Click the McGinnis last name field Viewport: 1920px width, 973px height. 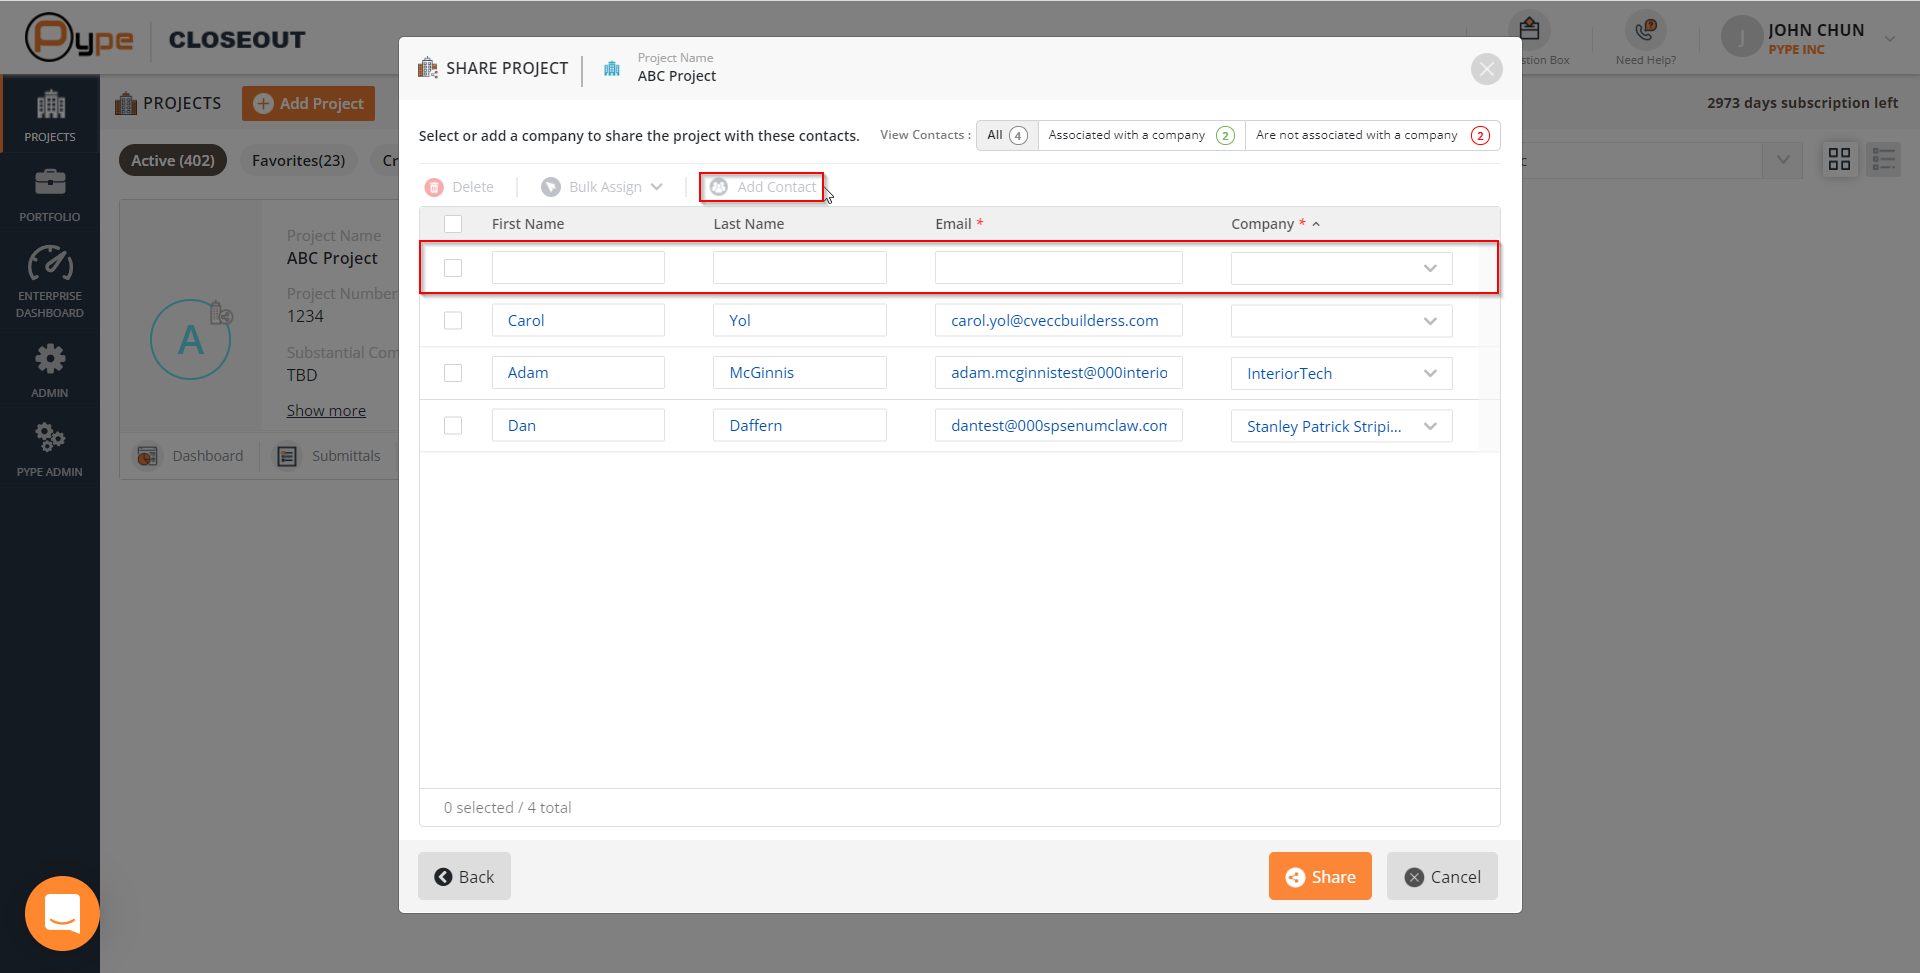pos(800,372)
